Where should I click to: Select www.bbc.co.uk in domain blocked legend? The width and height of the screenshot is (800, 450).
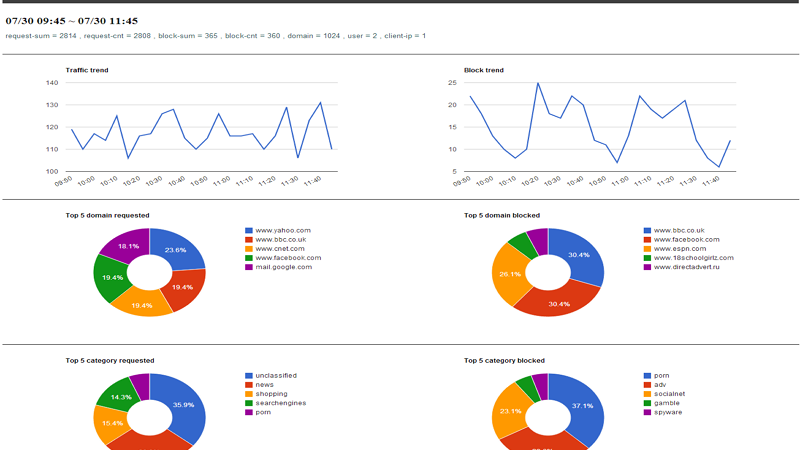[679, 231]
